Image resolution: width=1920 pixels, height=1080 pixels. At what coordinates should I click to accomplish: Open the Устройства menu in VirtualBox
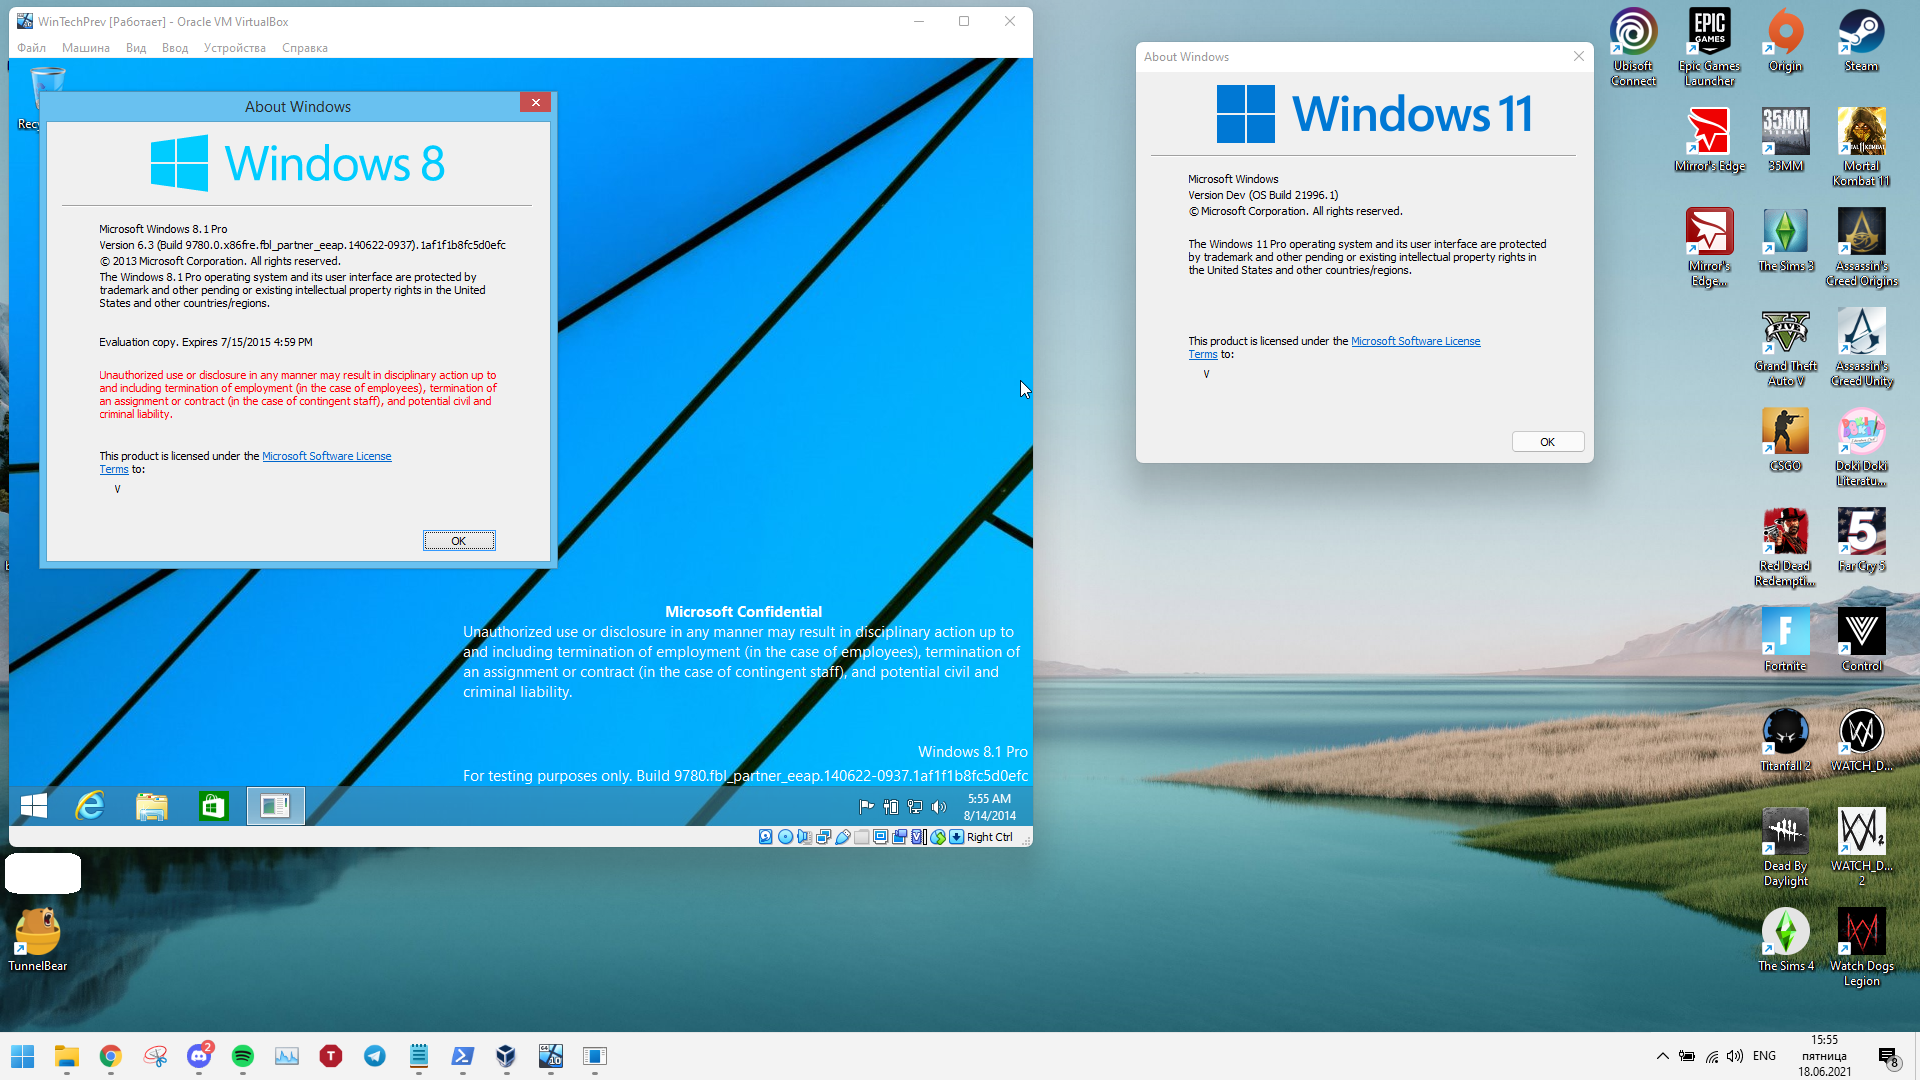(x=234, y=47)
